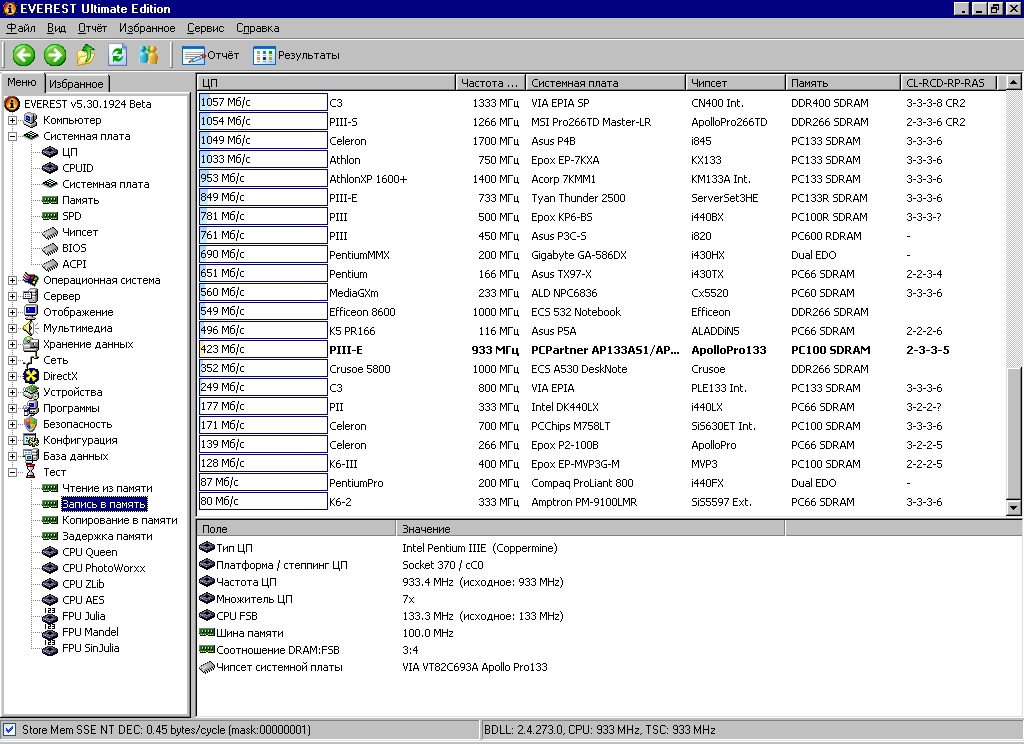Viewport: 1024px width, 744px height.
Task: Toggle the checkbox in the status bar
Action: click(x=10, y=730)
